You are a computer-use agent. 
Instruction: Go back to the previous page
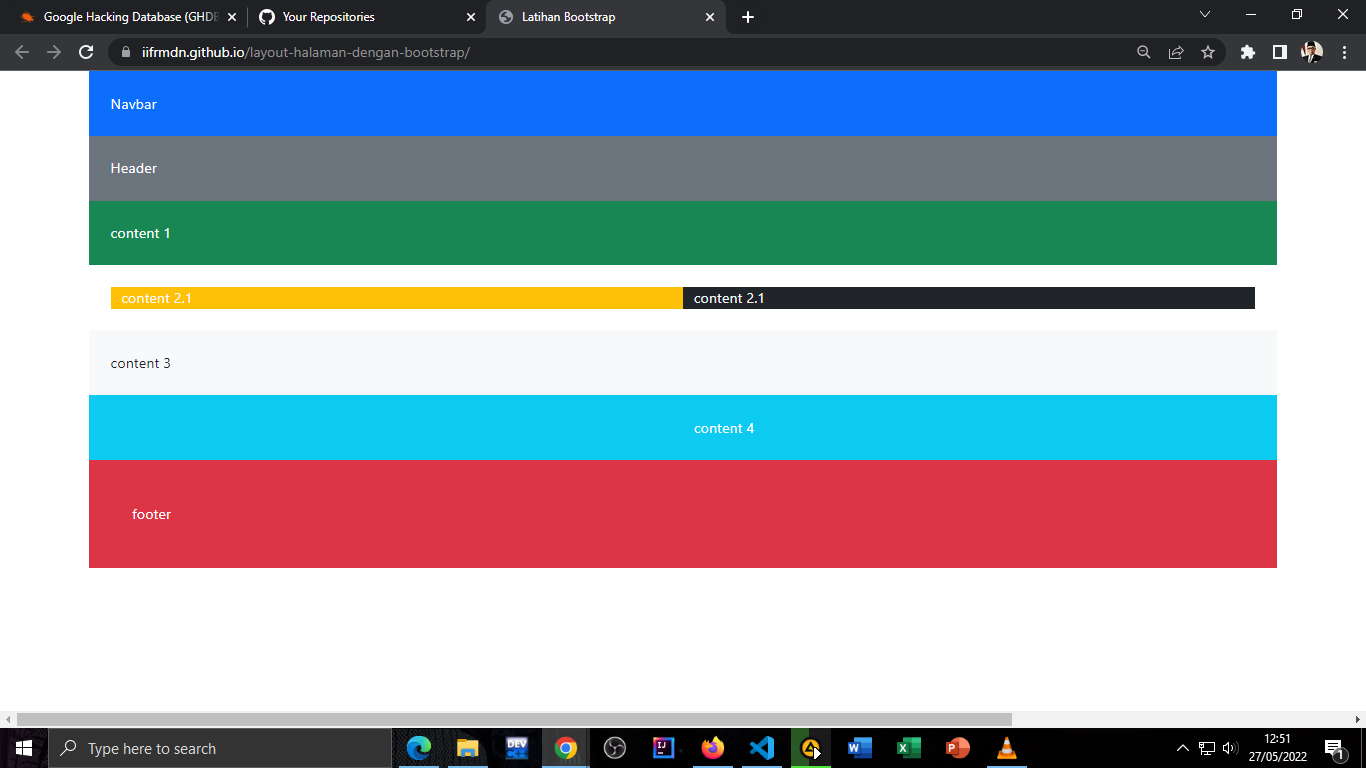tap(22, 52)
